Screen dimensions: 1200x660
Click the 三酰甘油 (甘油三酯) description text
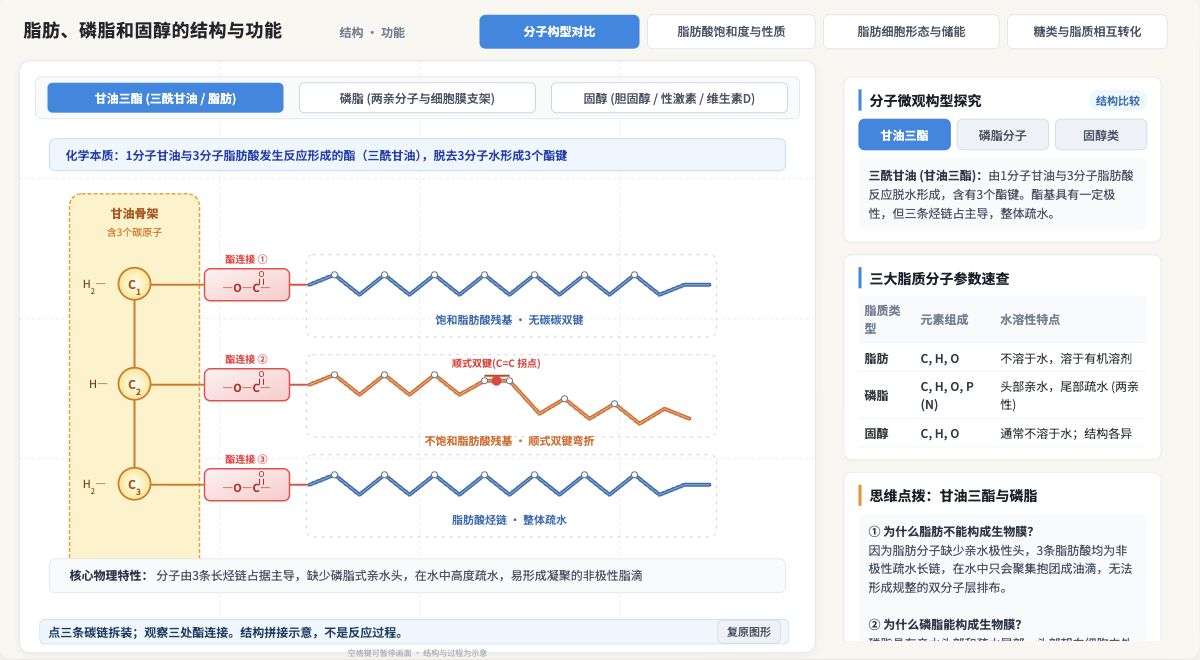(x=1003, y=194)
